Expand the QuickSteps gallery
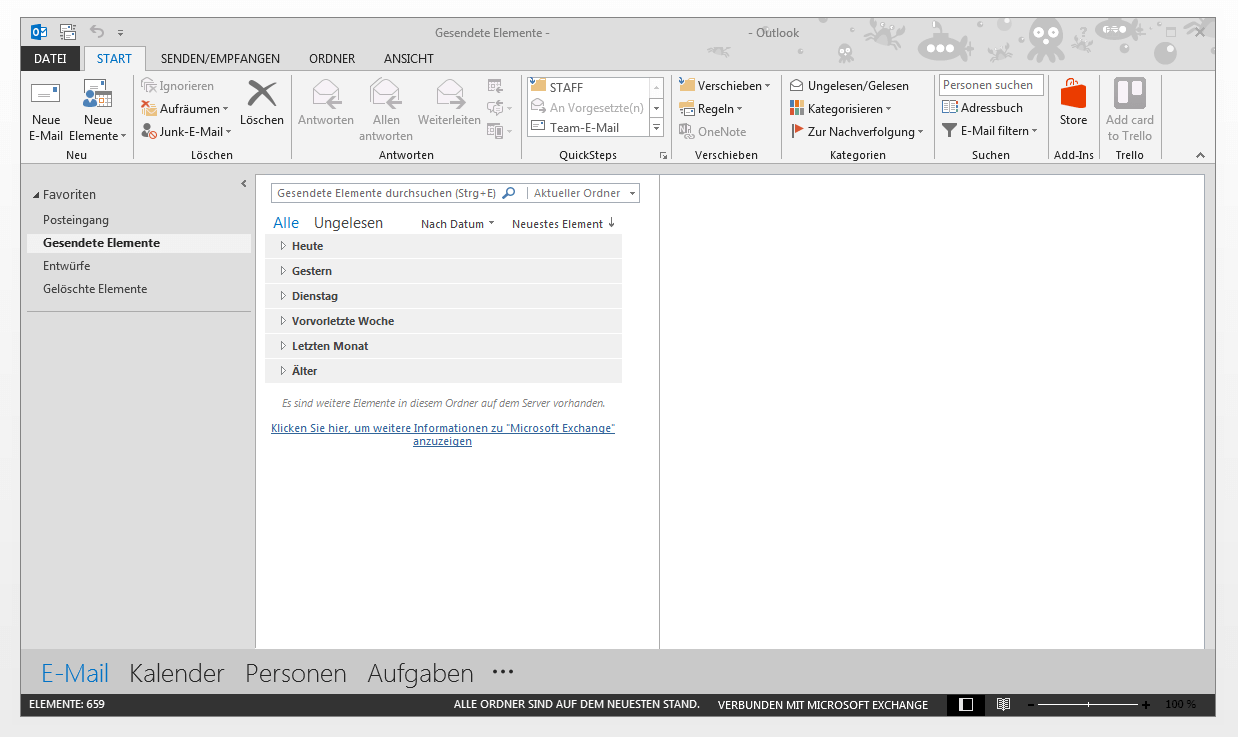 click(x=657, y=127)
